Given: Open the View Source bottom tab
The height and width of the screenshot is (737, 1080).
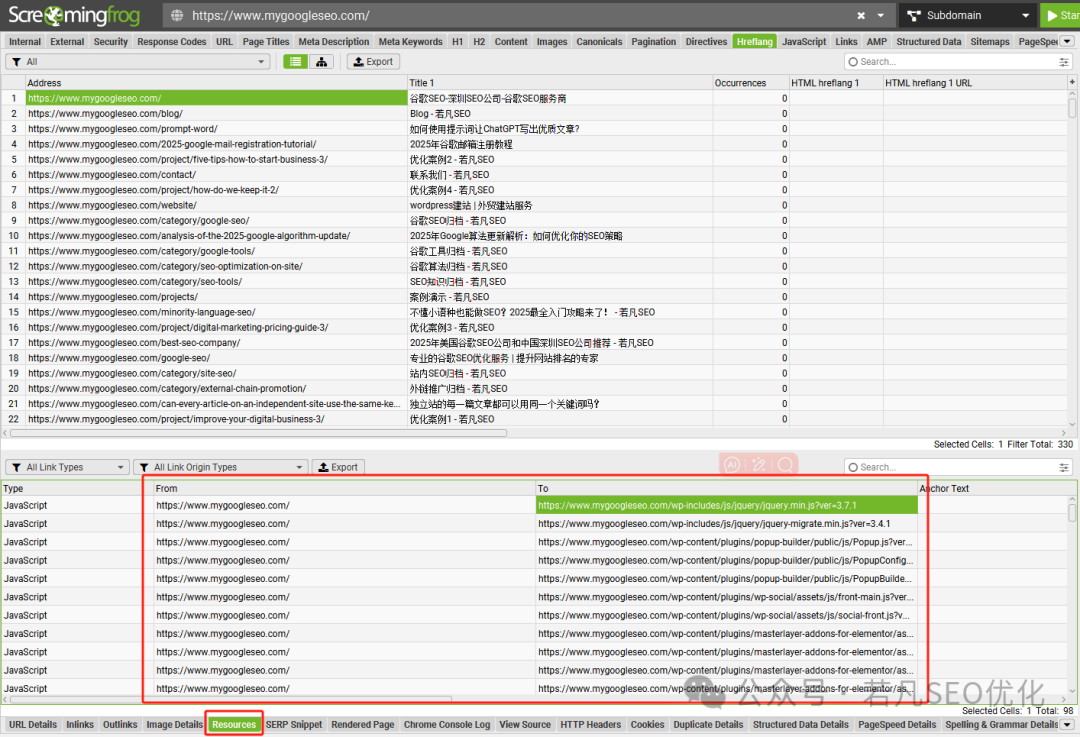Looking at the screenshot, I should coord(525,725).
